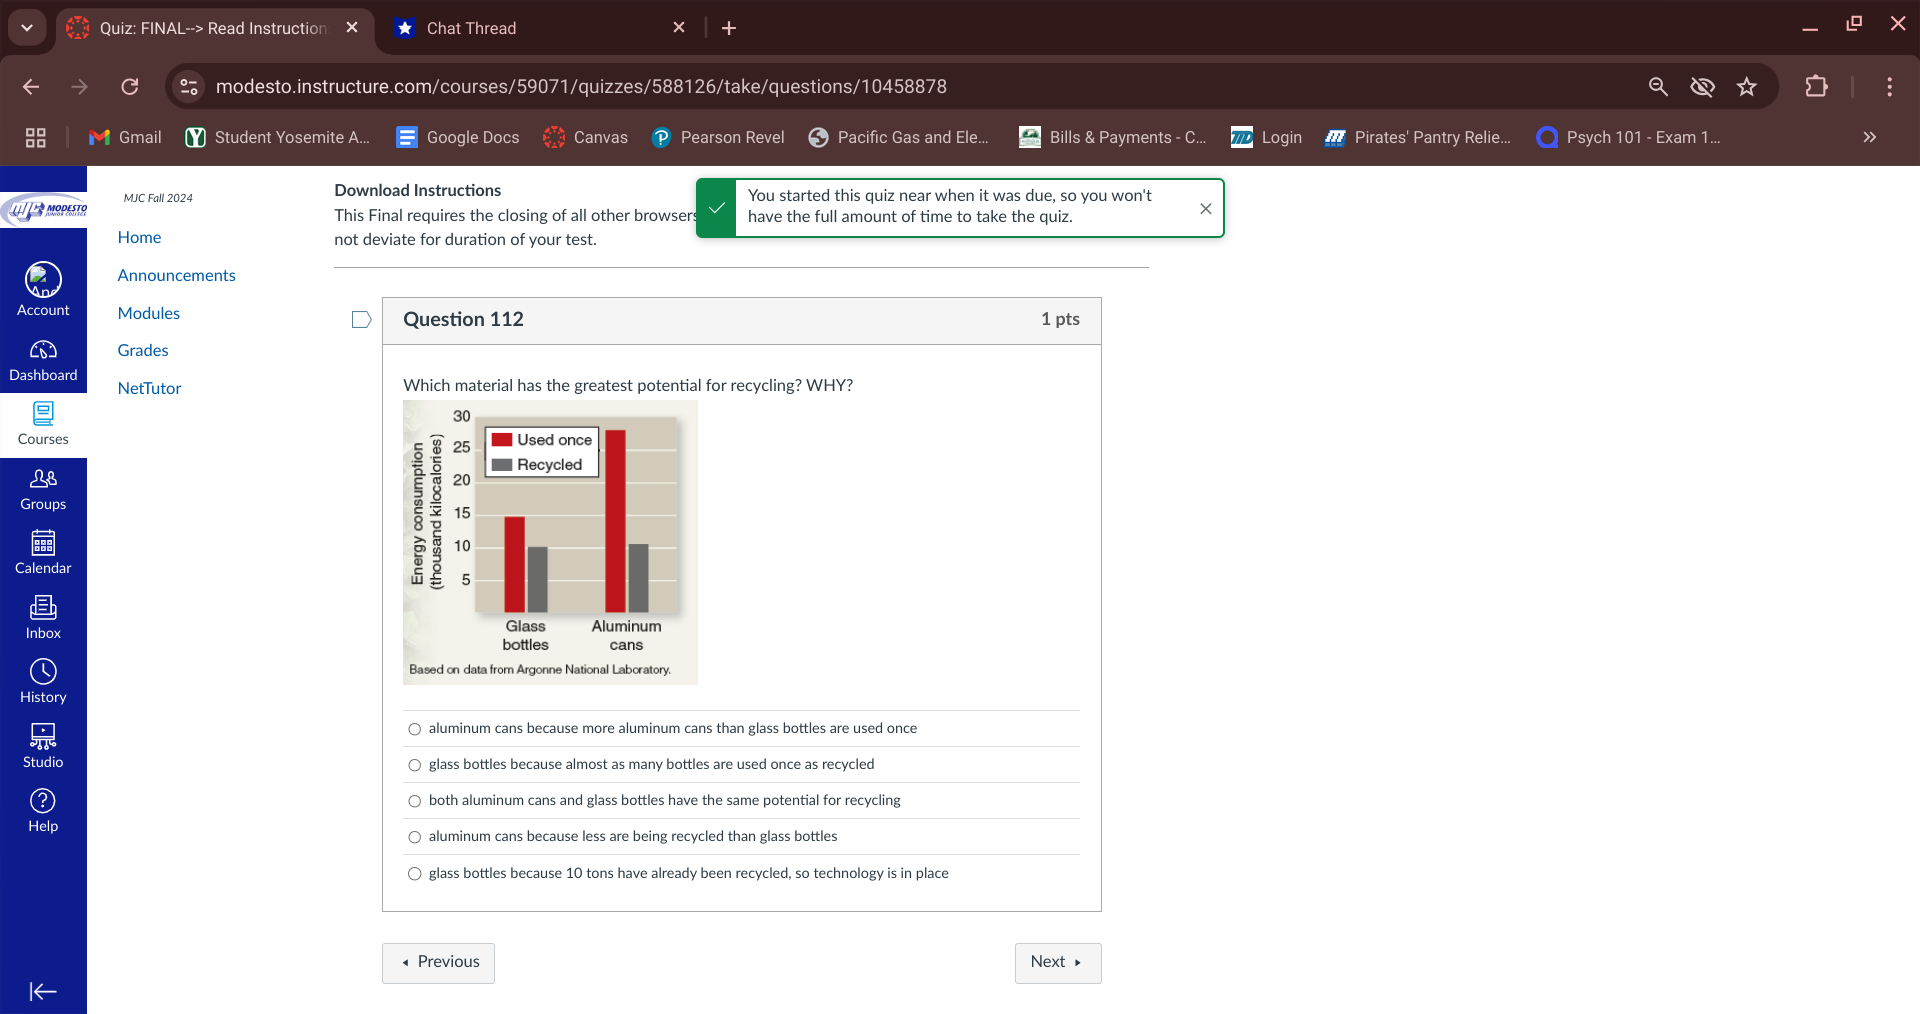This screenshot has height=1014, width=1920.
Task: Open the apps grid in bookmarks bar
Action: (x=36, y=138)
